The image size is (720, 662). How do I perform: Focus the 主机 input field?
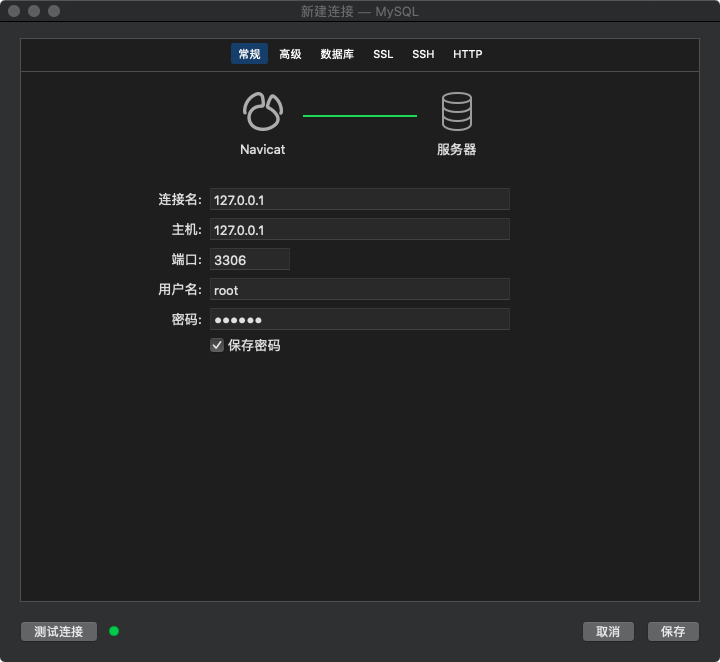point(360,229)
